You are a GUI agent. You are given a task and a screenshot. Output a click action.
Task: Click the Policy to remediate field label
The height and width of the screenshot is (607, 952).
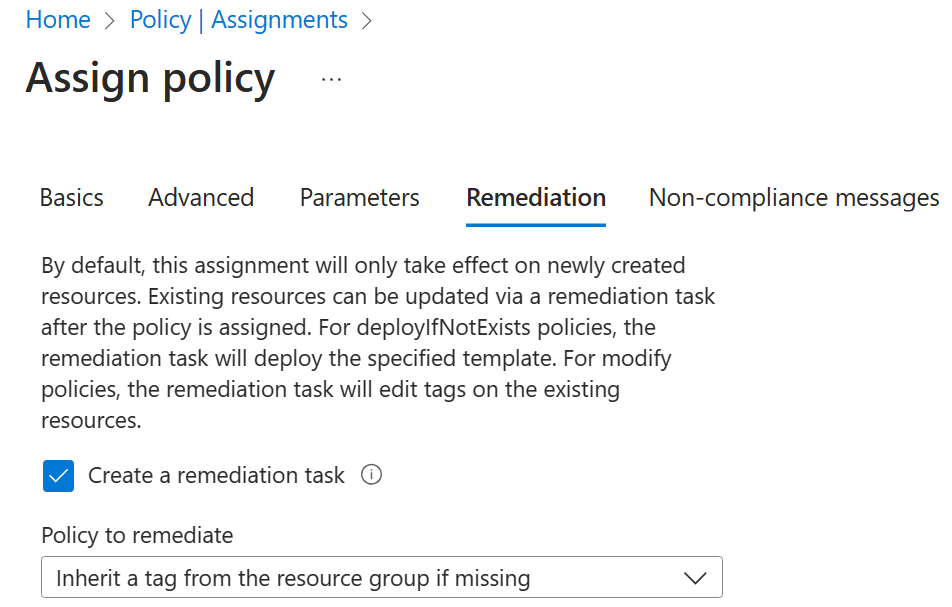[x=137, y=536]
